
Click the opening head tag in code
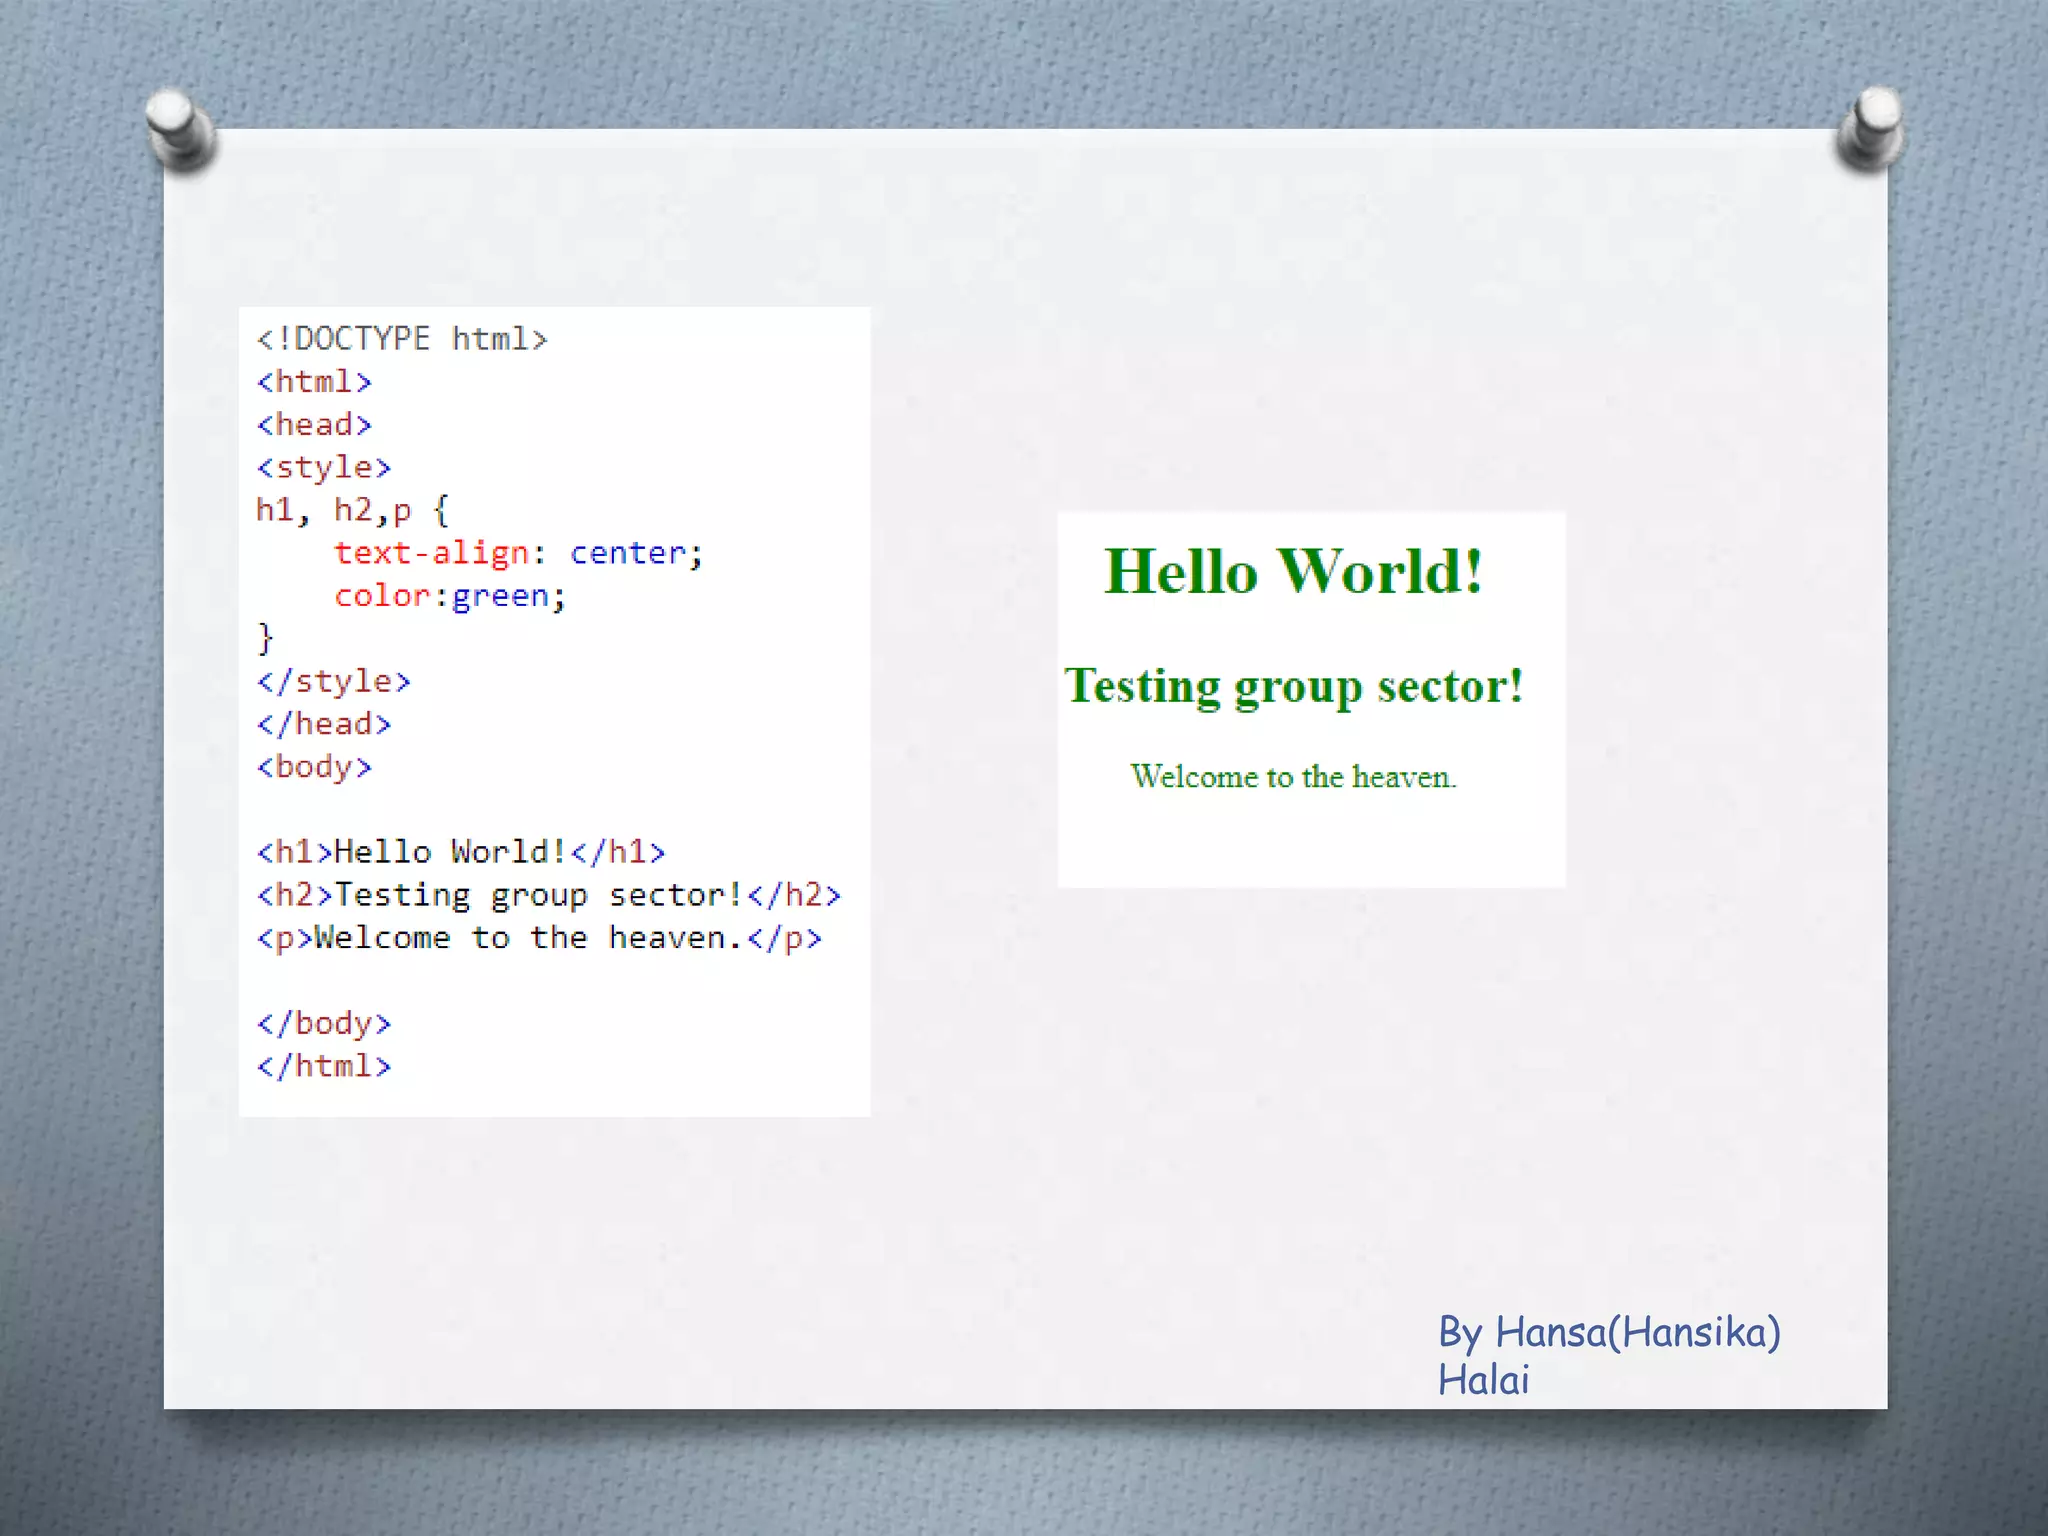(314, 425)
